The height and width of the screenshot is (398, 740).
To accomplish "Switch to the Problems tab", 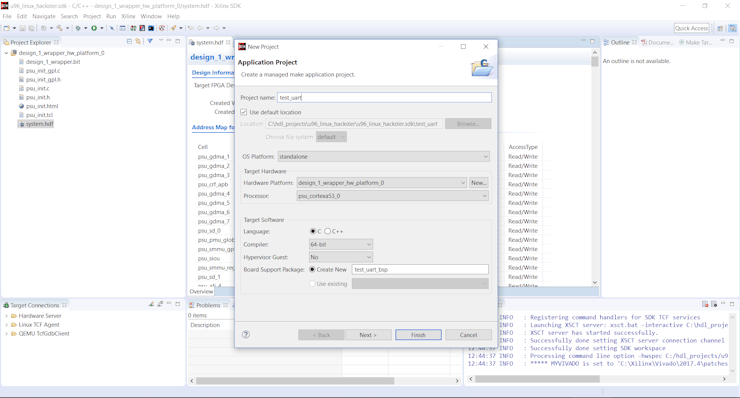I will click(208, 305).
